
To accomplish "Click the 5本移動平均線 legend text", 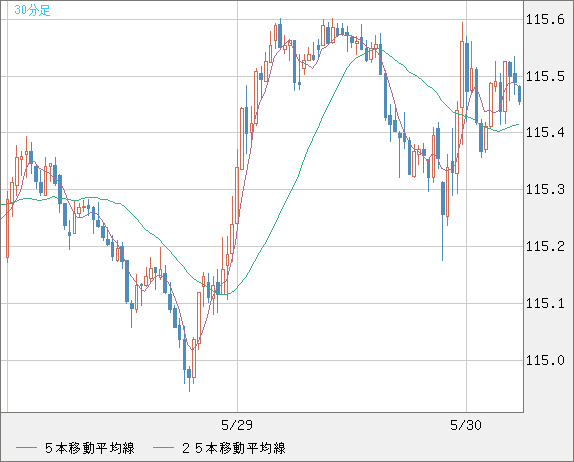I will [90, 448].
